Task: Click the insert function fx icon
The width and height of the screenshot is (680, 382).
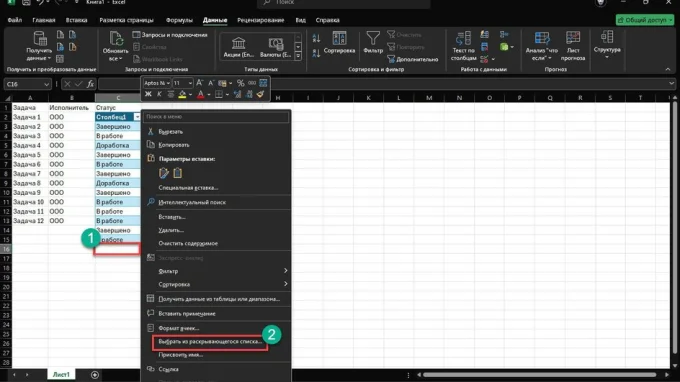Action: [x=90, y=84]
